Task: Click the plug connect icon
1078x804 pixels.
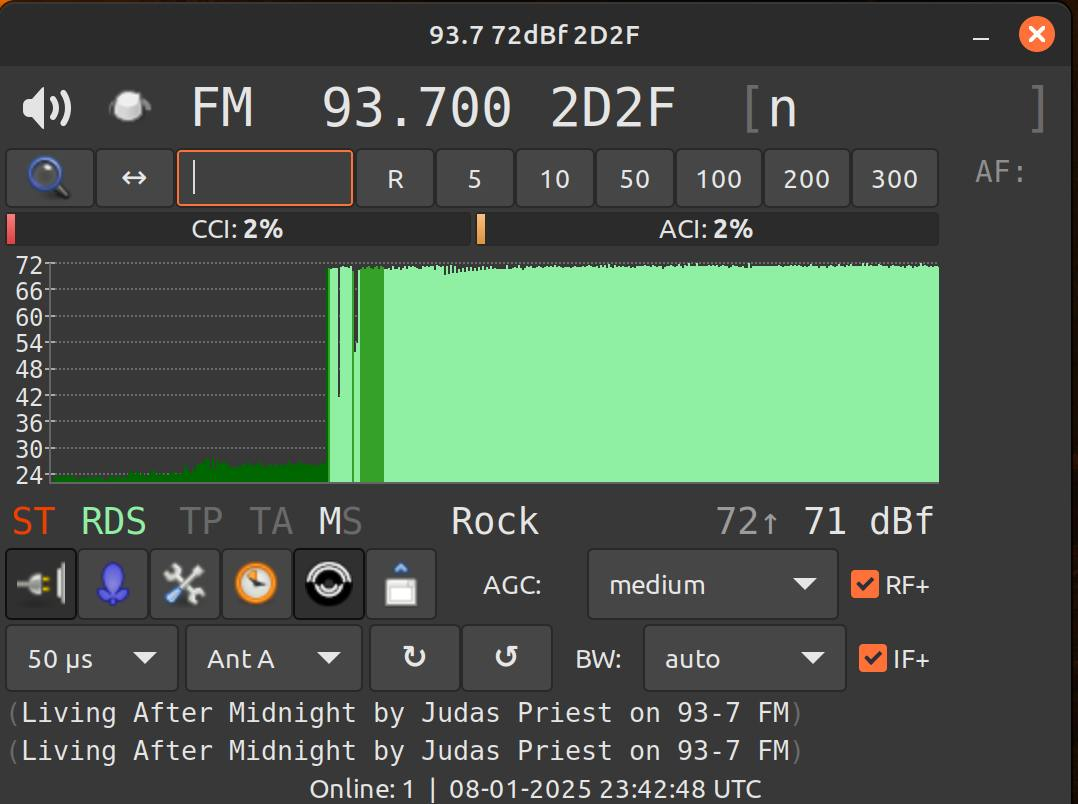Action: click(41, 584)
